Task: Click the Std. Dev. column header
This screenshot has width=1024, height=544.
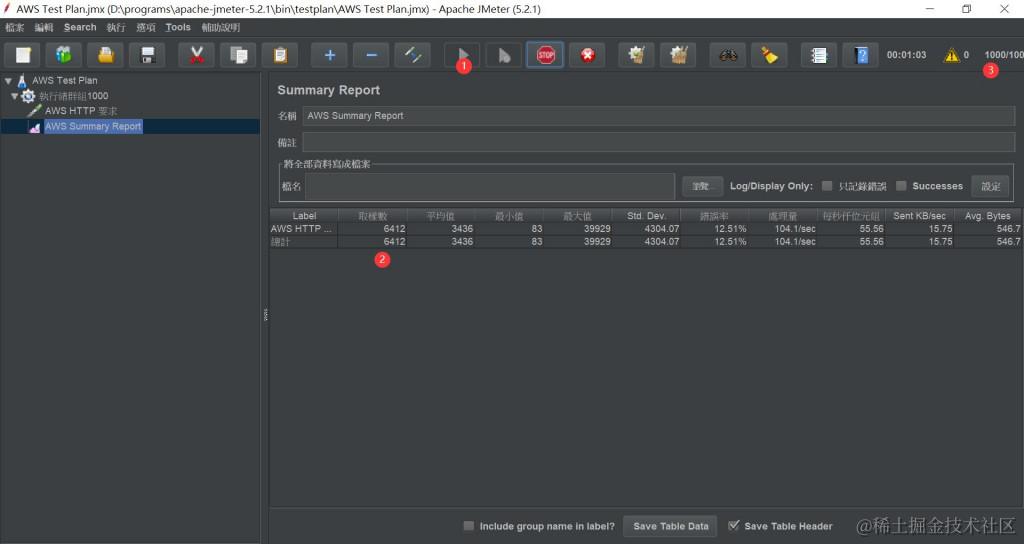Action: click(x=646, y=216)
